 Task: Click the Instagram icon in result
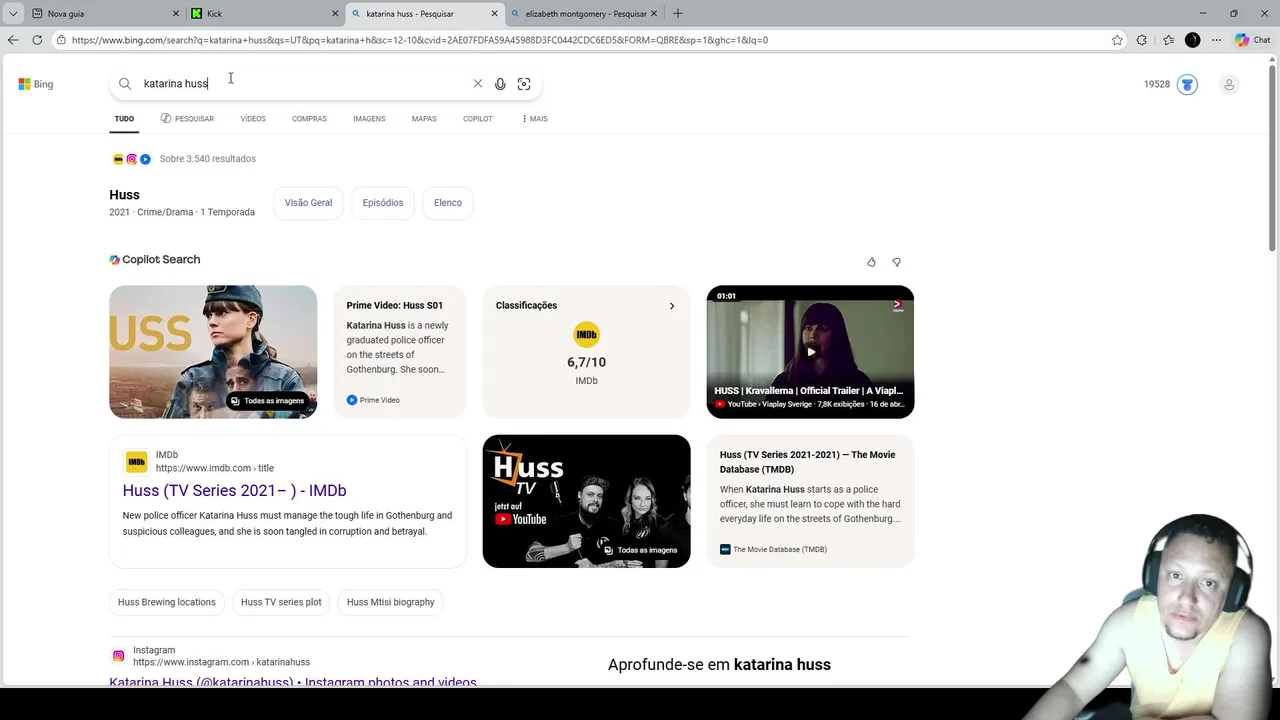118,656
